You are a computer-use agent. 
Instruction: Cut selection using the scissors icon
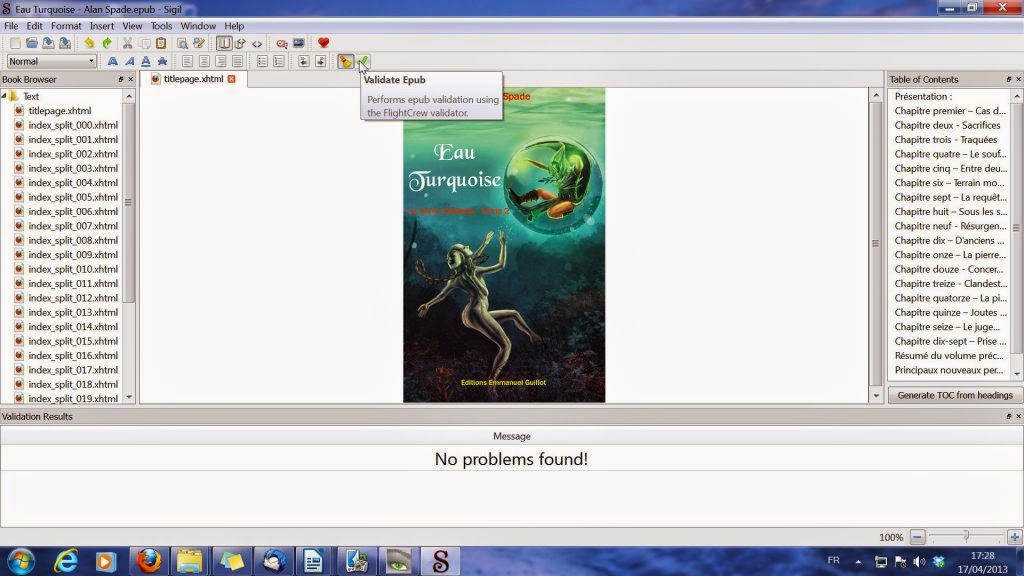(x=127, y=43)
